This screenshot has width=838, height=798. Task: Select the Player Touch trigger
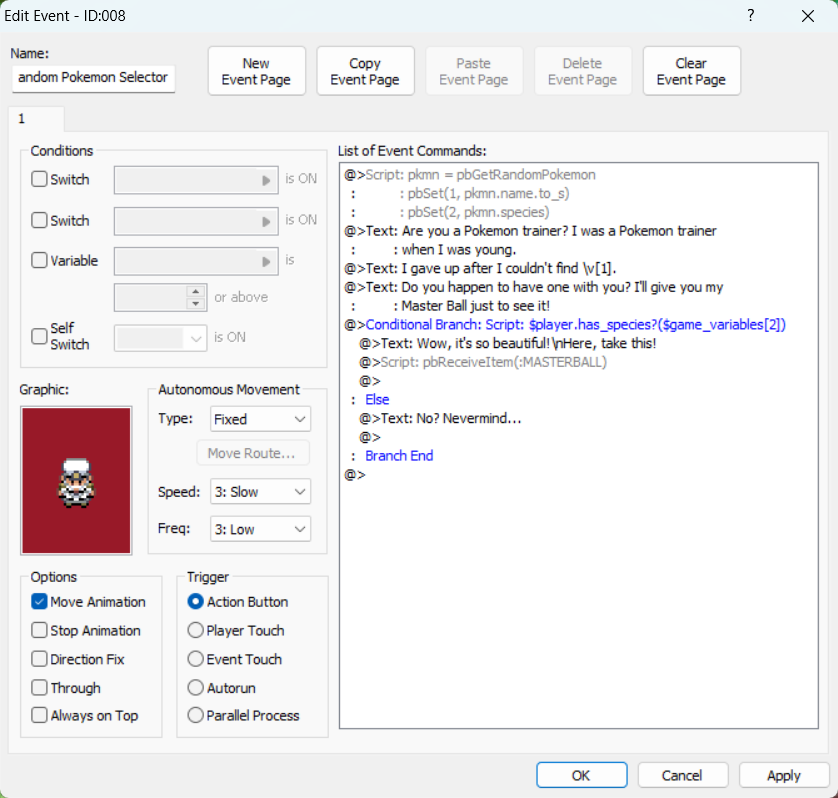coord(196,631)
